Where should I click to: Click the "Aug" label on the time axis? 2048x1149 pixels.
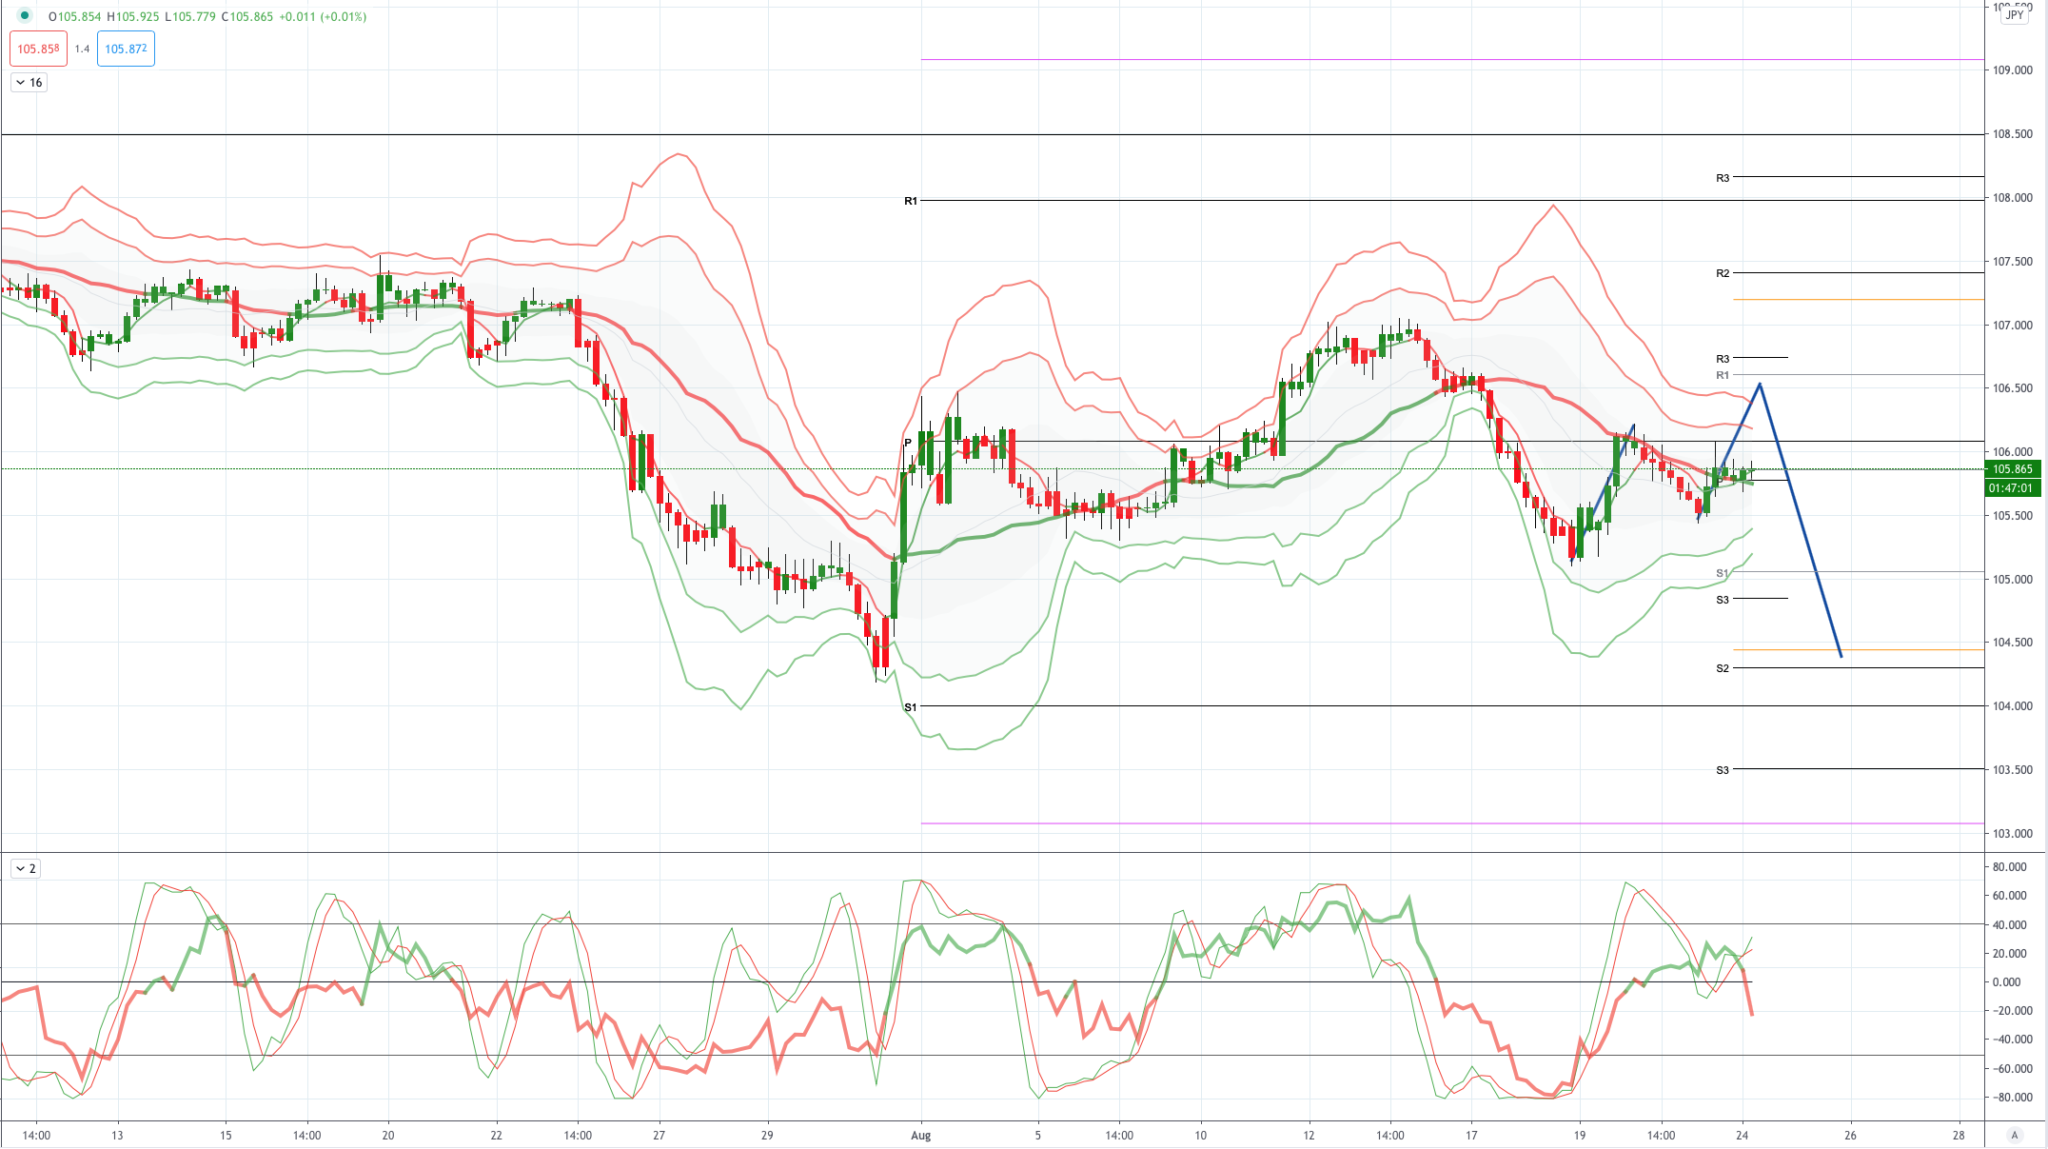(920, 1135)
